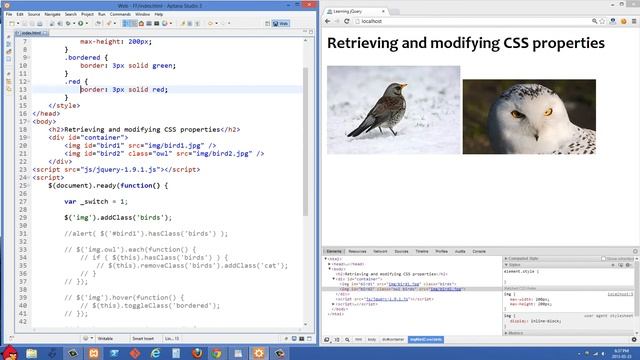Click the Home icon in Aptana toolbar
The width and height of the screenshot is (640, 360).
(x=141, y=23)
